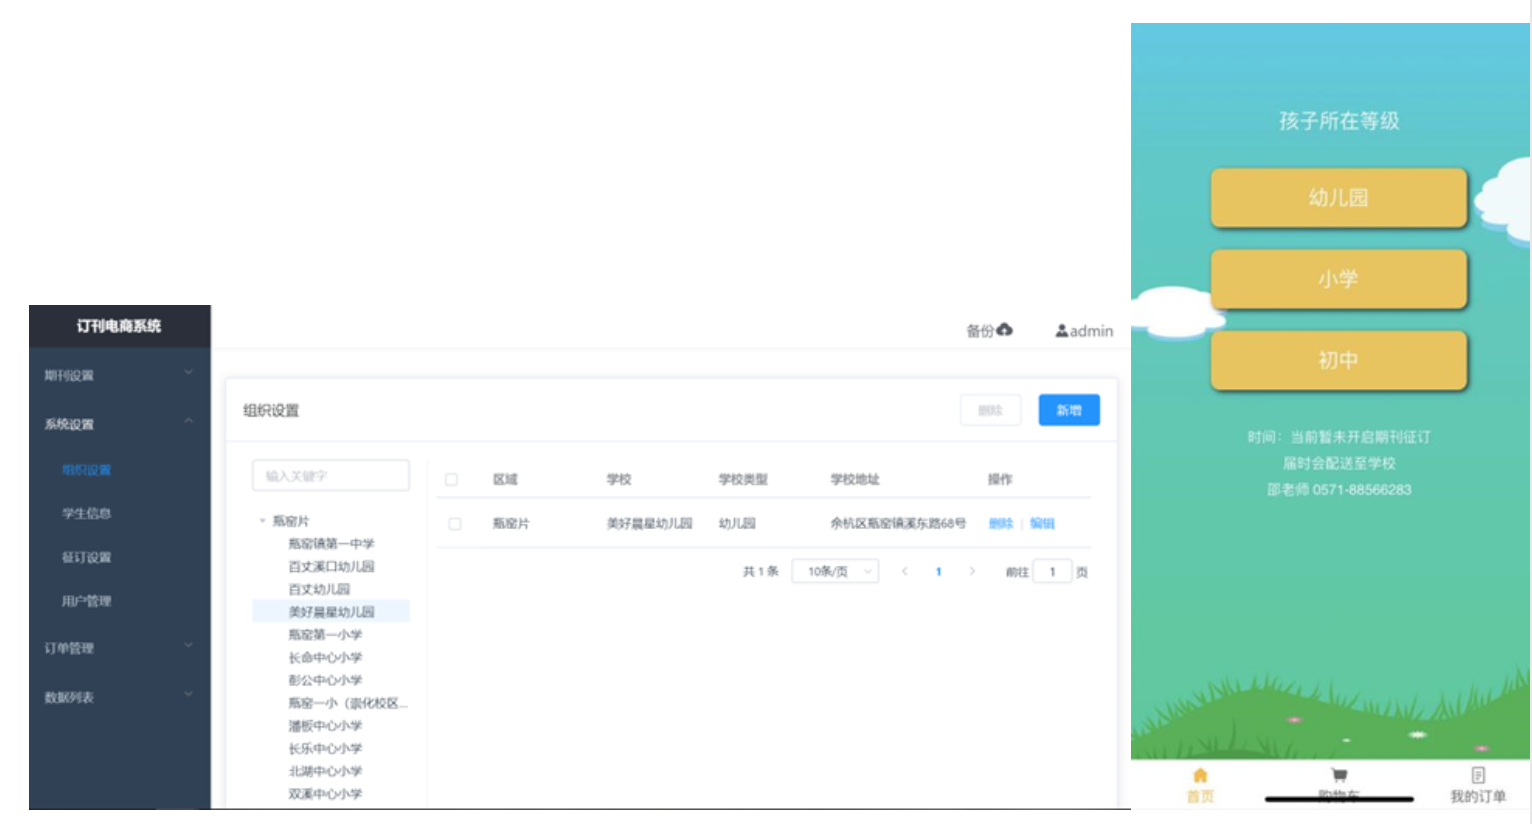Open the 我的订单 orders icon

coord(1478,776)
